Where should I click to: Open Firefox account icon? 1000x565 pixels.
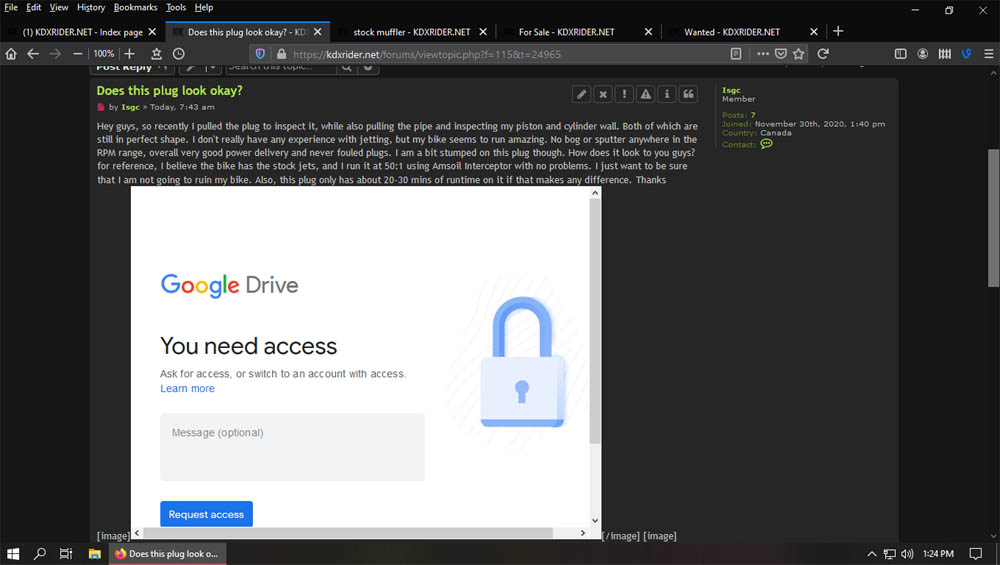[x=922, y=54]
